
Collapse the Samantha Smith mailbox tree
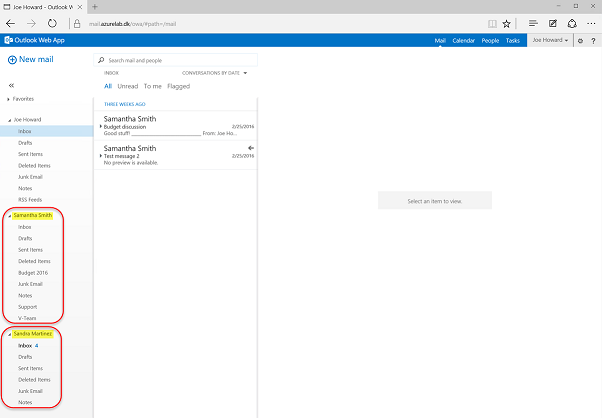[10, 216]
